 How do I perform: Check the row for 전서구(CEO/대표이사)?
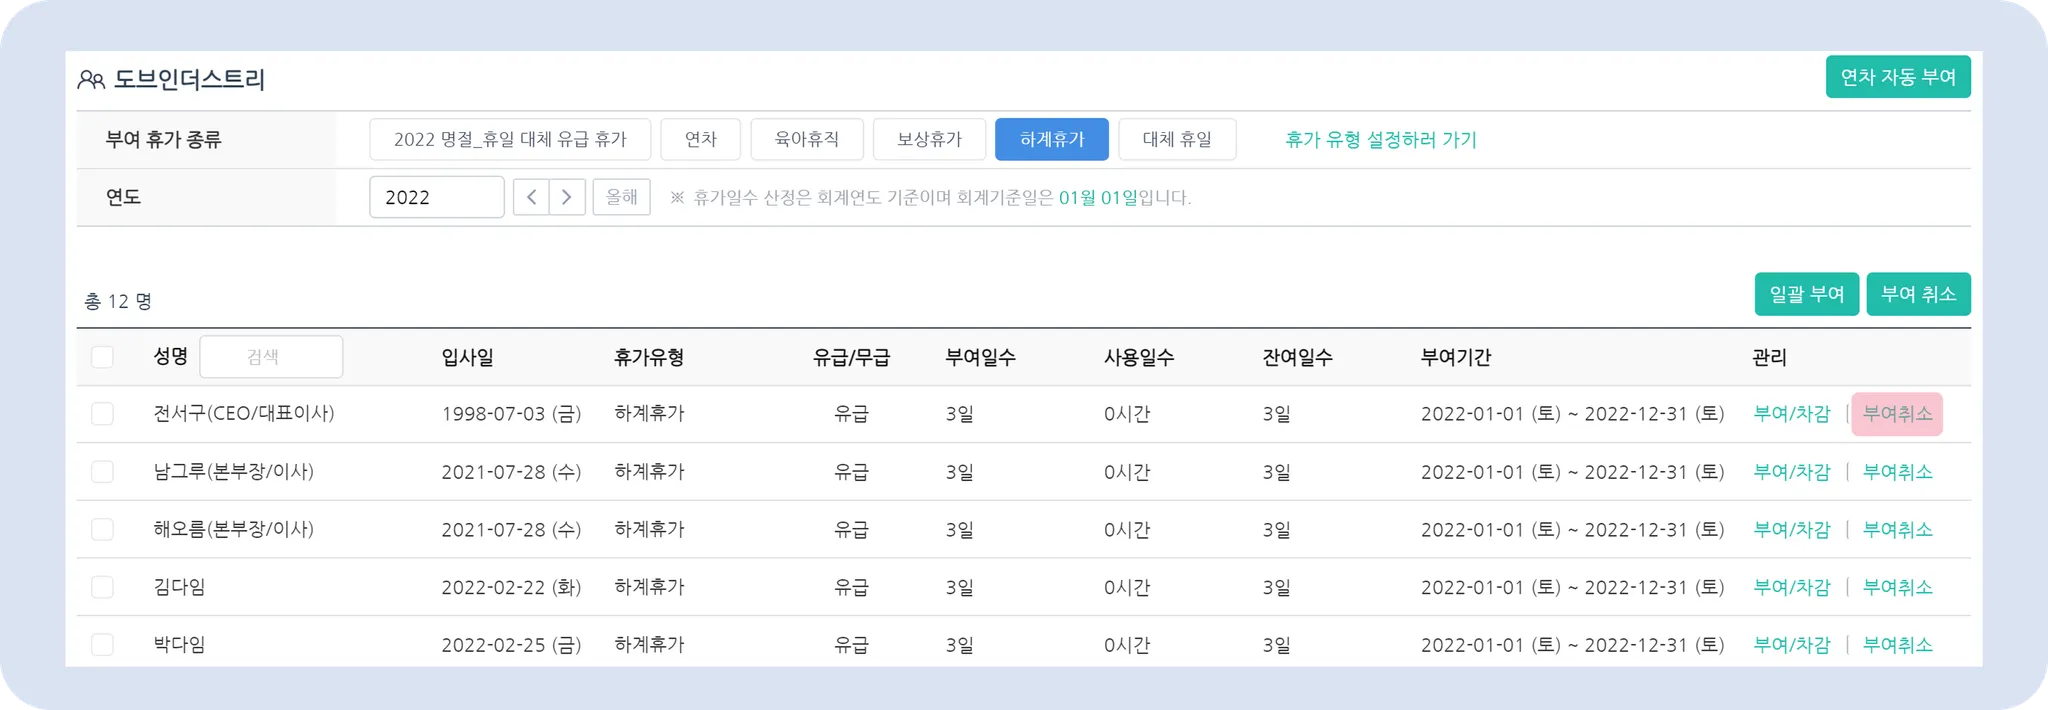point(102,414)
